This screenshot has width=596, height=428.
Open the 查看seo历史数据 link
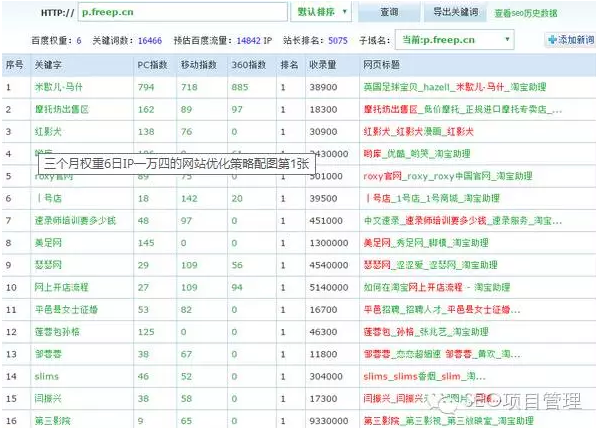(x=526, y=13)
